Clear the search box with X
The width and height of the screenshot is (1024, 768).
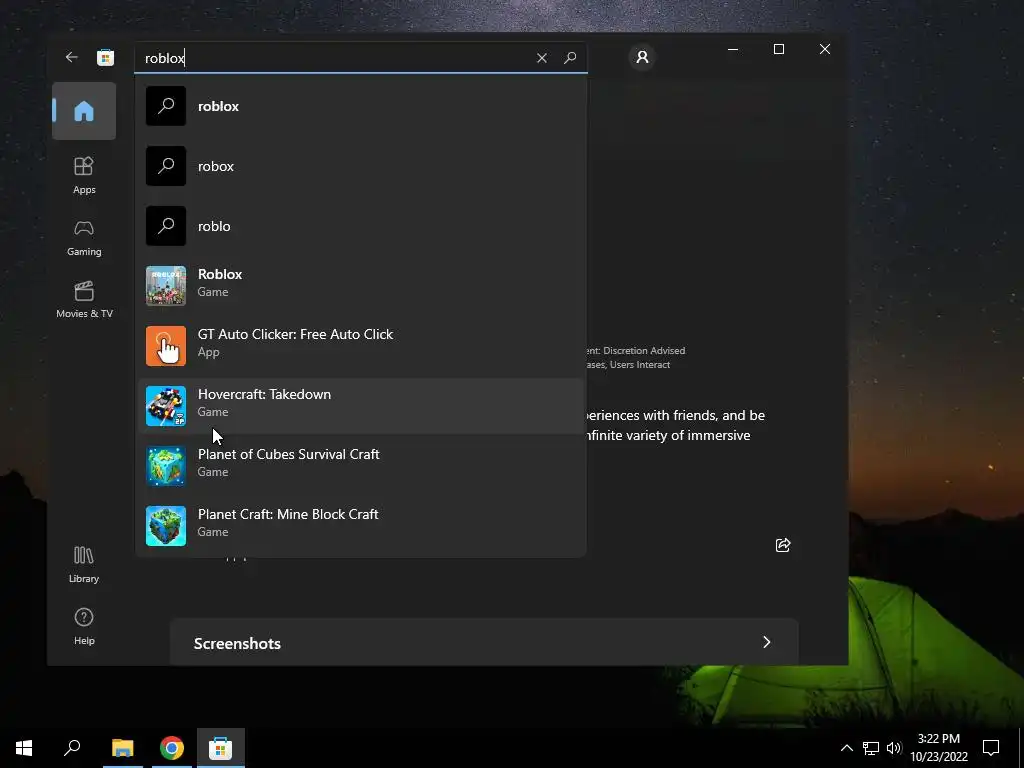click(x=541, y=58)
